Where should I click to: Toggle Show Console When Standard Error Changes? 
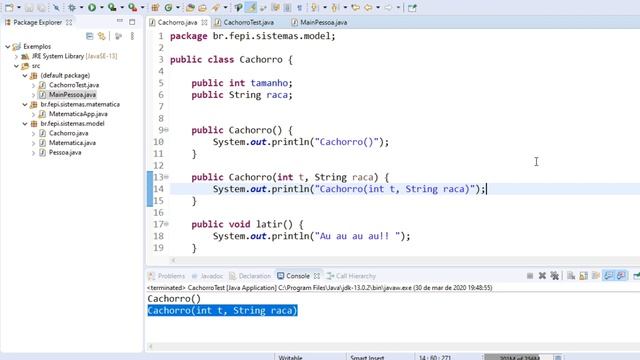(621, 276)
